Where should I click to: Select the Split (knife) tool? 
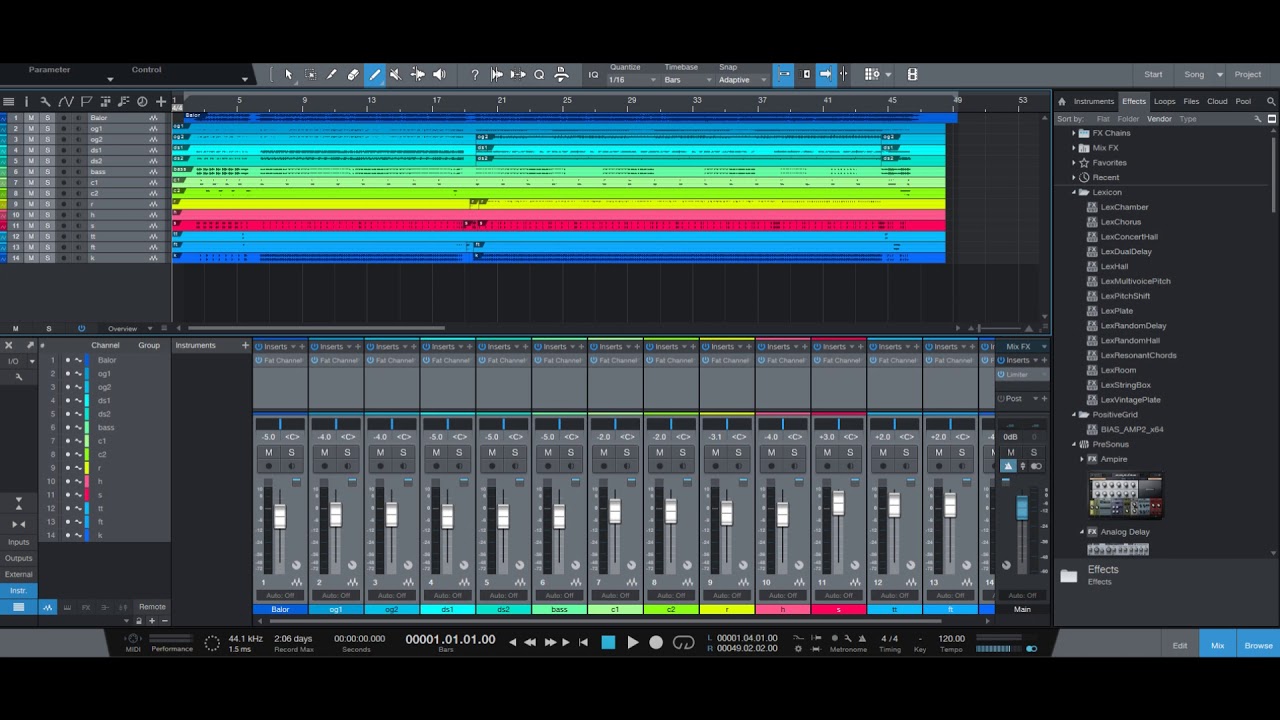click(x=332, y=74)
